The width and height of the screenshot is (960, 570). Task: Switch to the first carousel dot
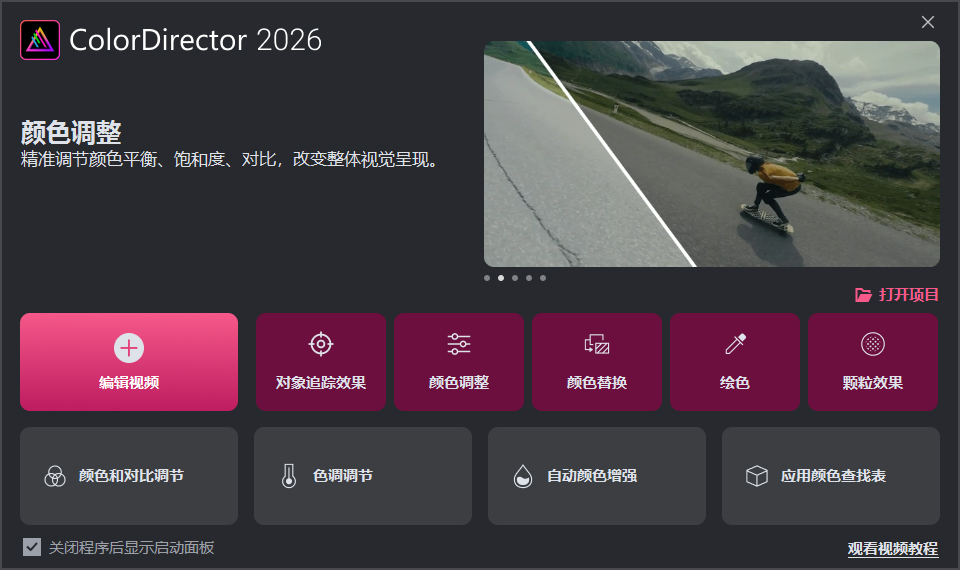487,278
